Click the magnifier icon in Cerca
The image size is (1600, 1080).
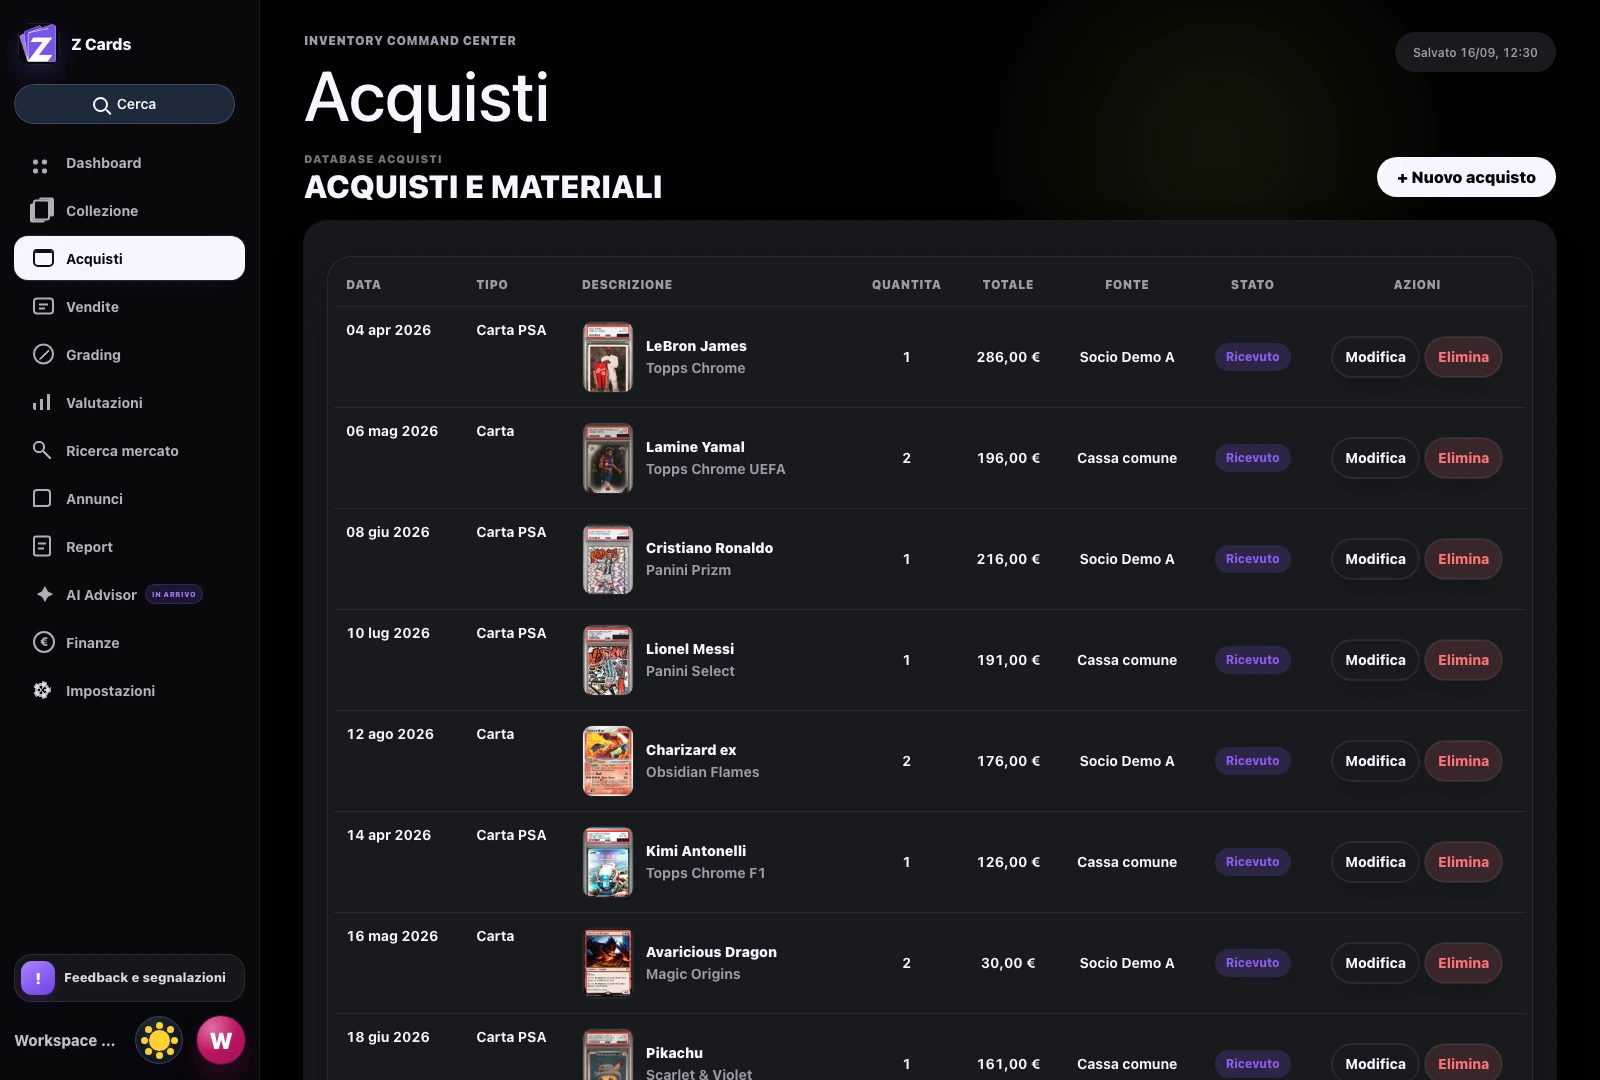click(102, 105)
